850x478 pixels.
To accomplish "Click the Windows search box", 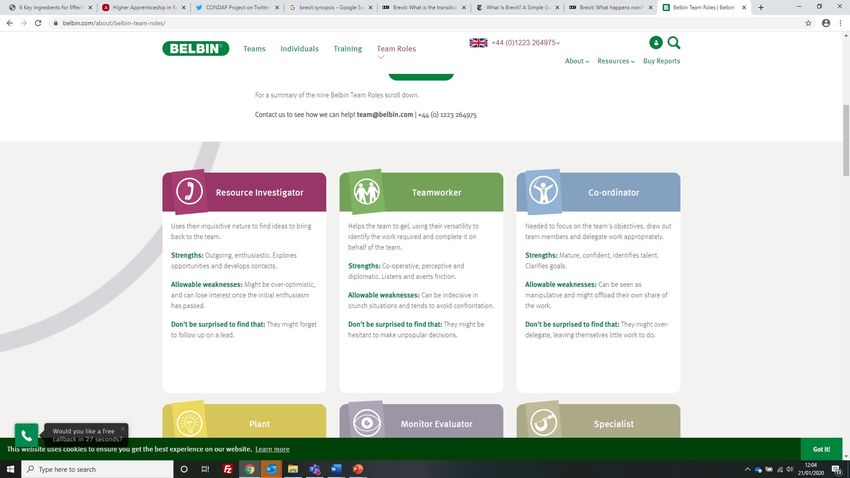I will coord(98,469).
